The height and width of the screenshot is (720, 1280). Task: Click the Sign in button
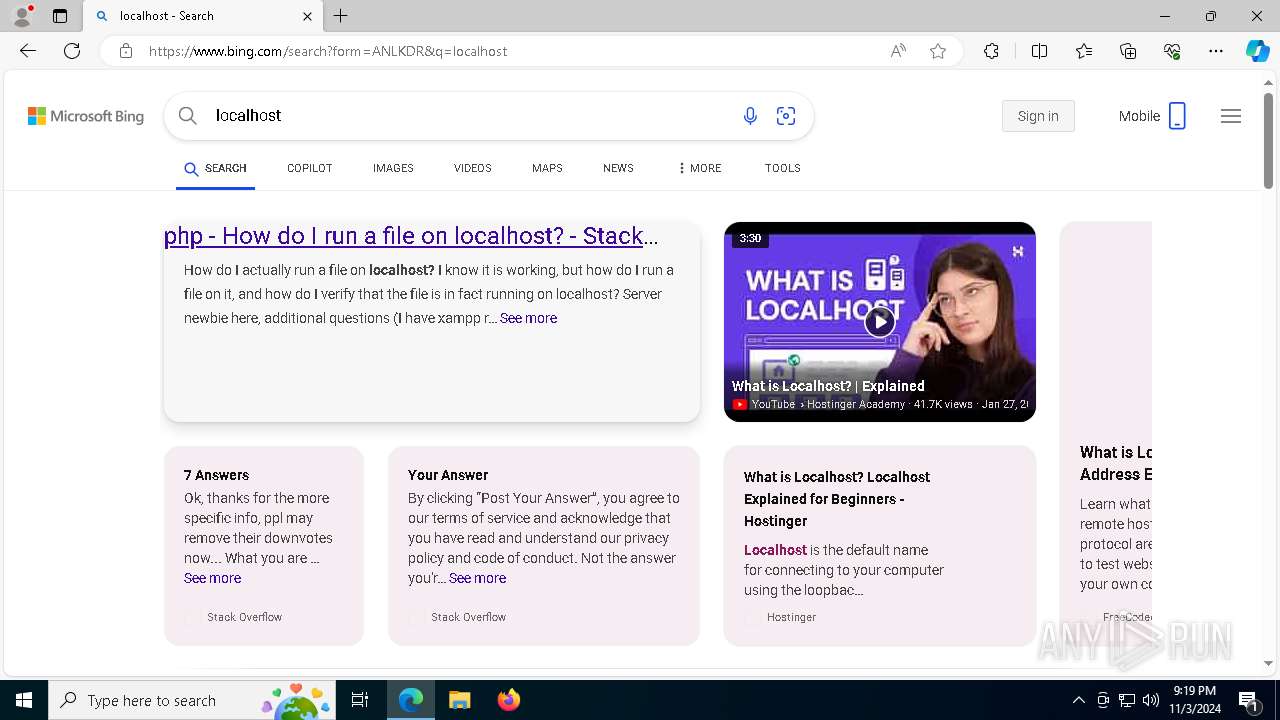[x=1038, y=116]
